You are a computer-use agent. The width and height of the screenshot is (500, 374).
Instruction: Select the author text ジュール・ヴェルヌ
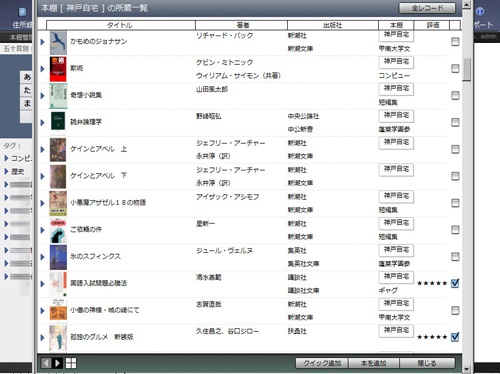pos(224,251)
